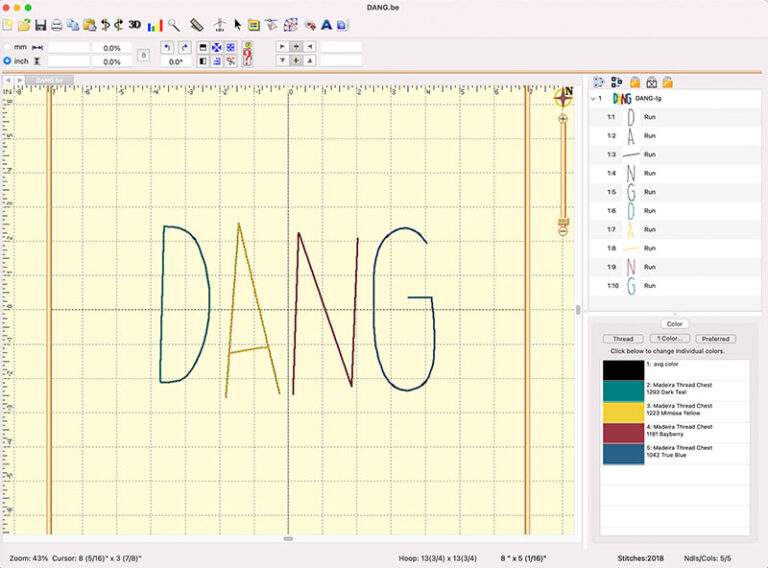Toggle the aspect ratio lock button

coord(143,55)
